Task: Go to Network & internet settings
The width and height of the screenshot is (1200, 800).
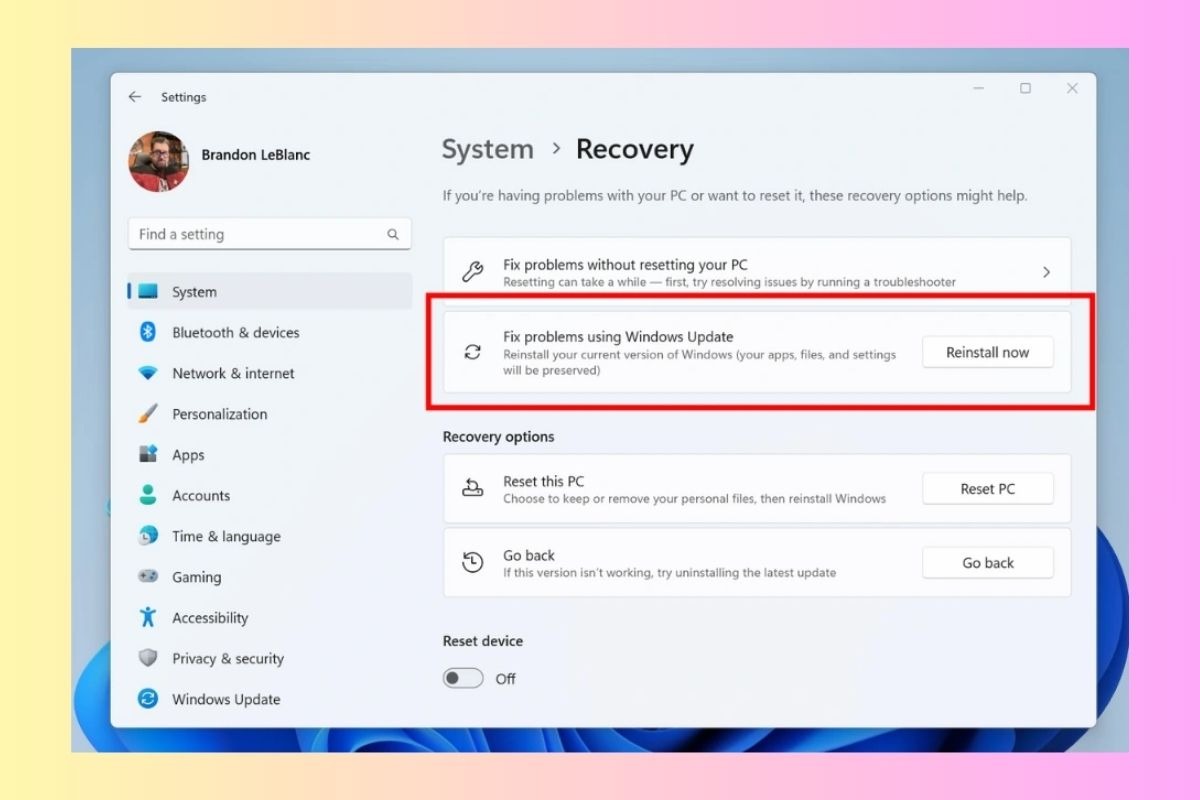Action: [x=270, y=373]
